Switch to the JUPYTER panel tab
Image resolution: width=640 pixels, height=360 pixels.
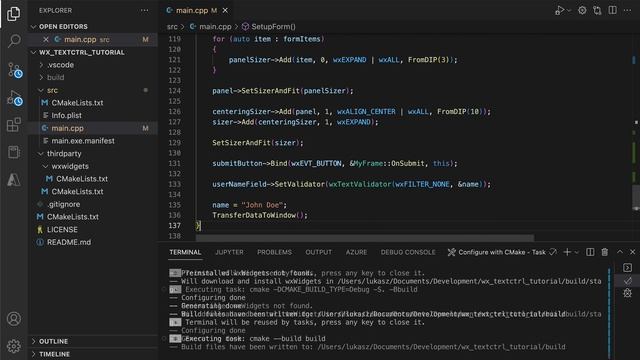click(x=229, y=252)
